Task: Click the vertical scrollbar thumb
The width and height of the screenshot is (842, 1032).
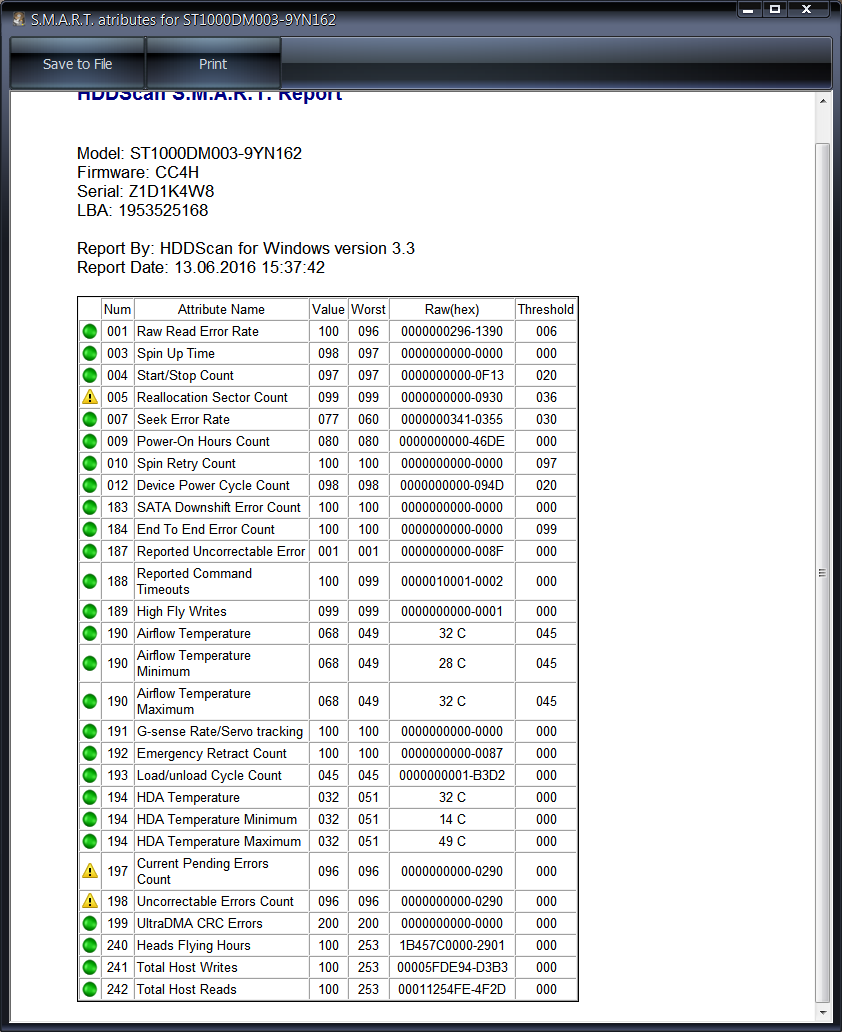Action: 823,573
